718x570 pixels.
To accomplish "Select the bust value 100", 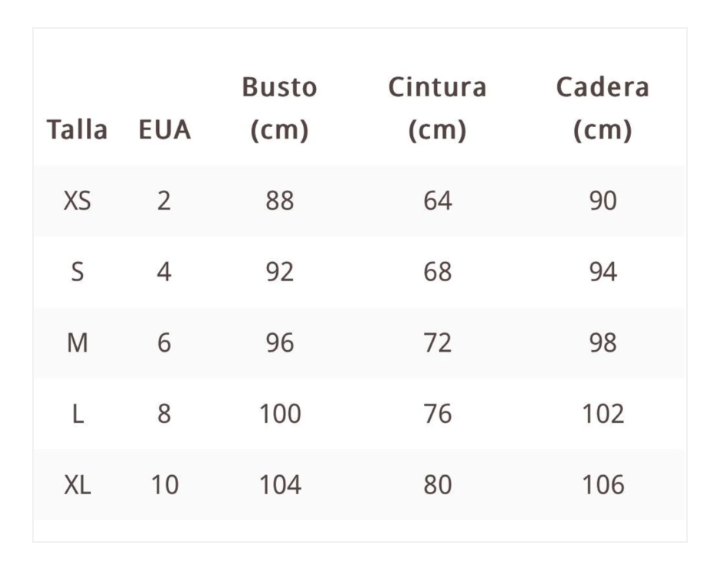I will click(x=279, y=414).
